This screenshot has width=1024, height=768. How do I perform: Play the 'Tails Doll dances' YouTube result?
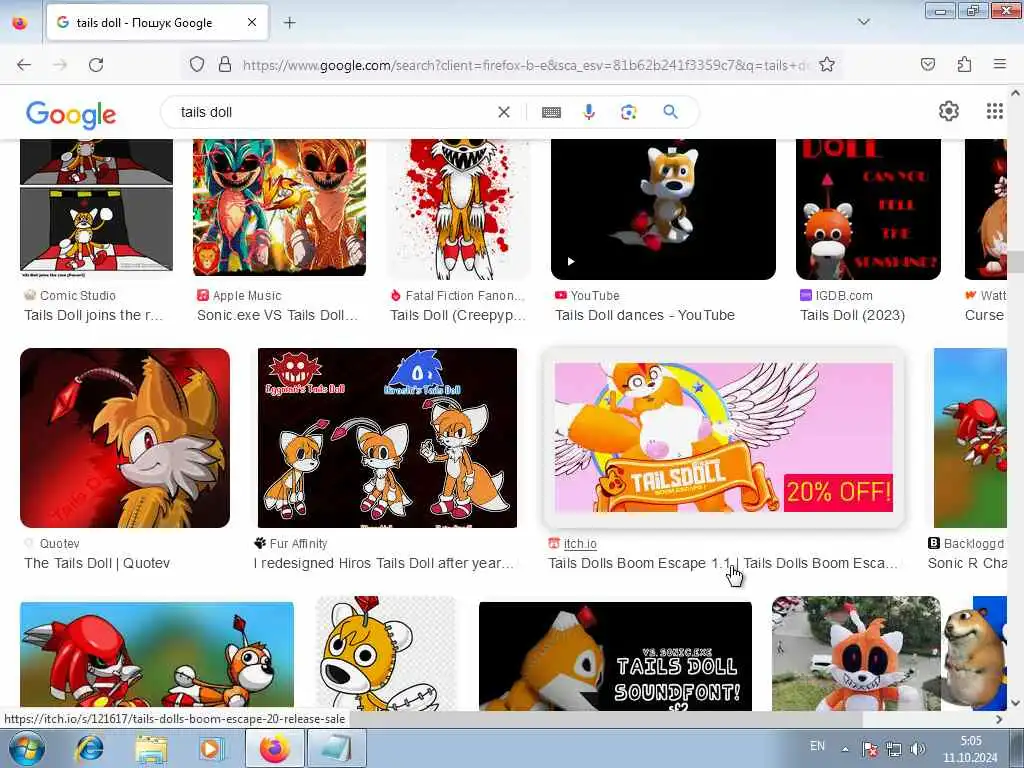coord(664,209)
